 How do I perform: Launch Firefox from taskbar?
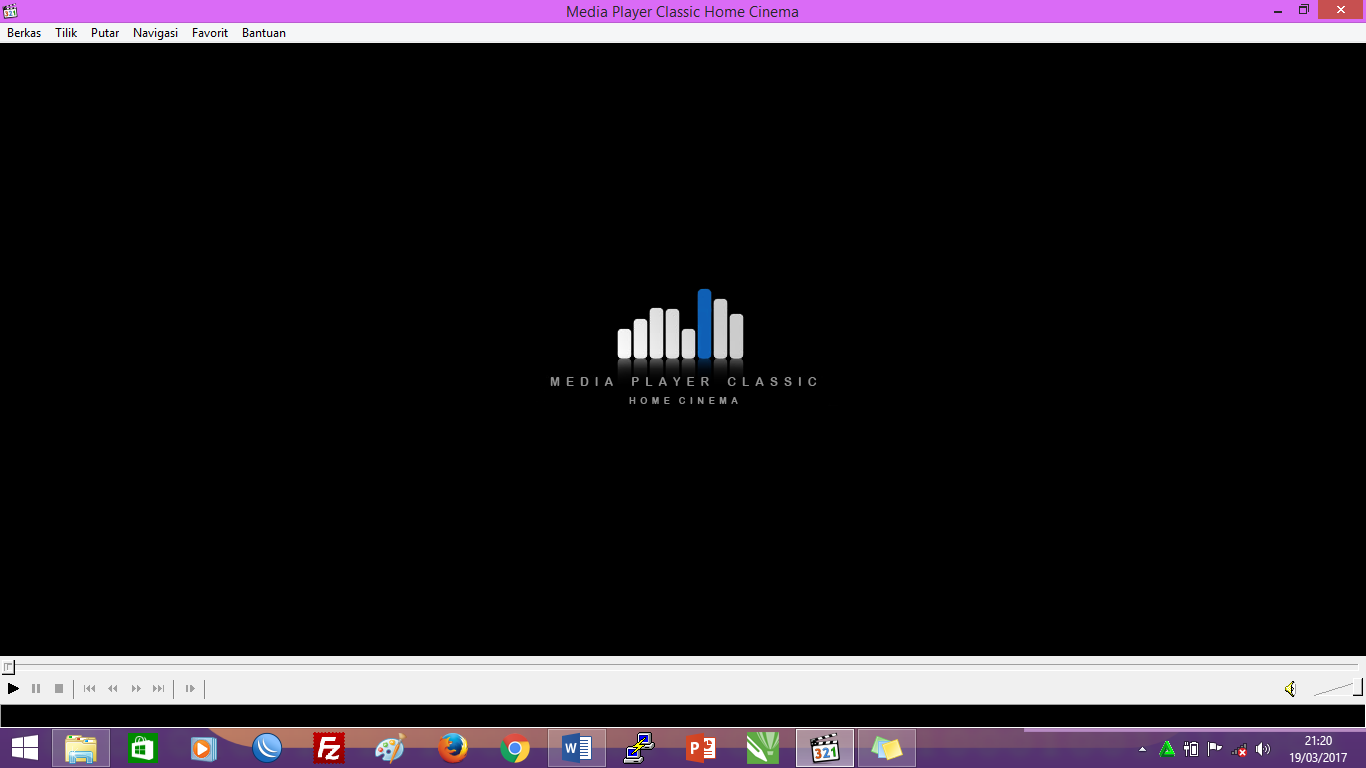(x=453, y=748)
